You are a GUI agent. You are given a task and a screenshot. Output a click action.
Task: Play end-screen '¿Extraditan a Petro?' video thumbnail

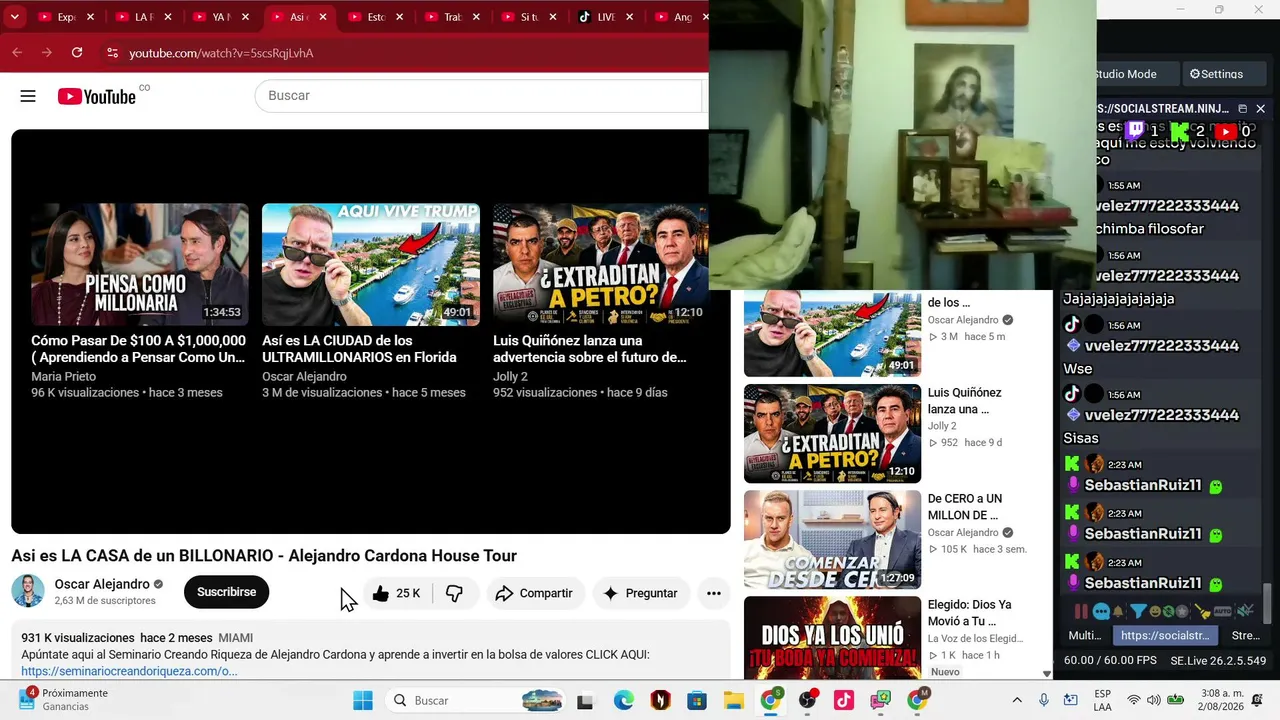click(600, 265)
